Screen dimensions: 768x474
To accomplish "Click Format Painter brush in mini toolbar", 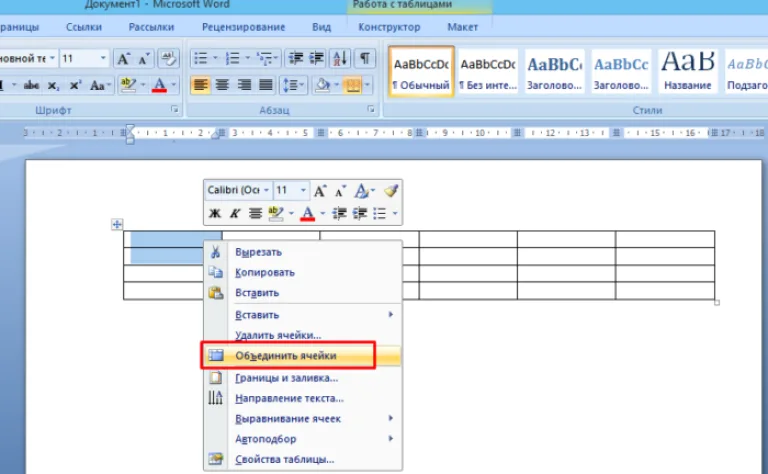I will [391, 191].
